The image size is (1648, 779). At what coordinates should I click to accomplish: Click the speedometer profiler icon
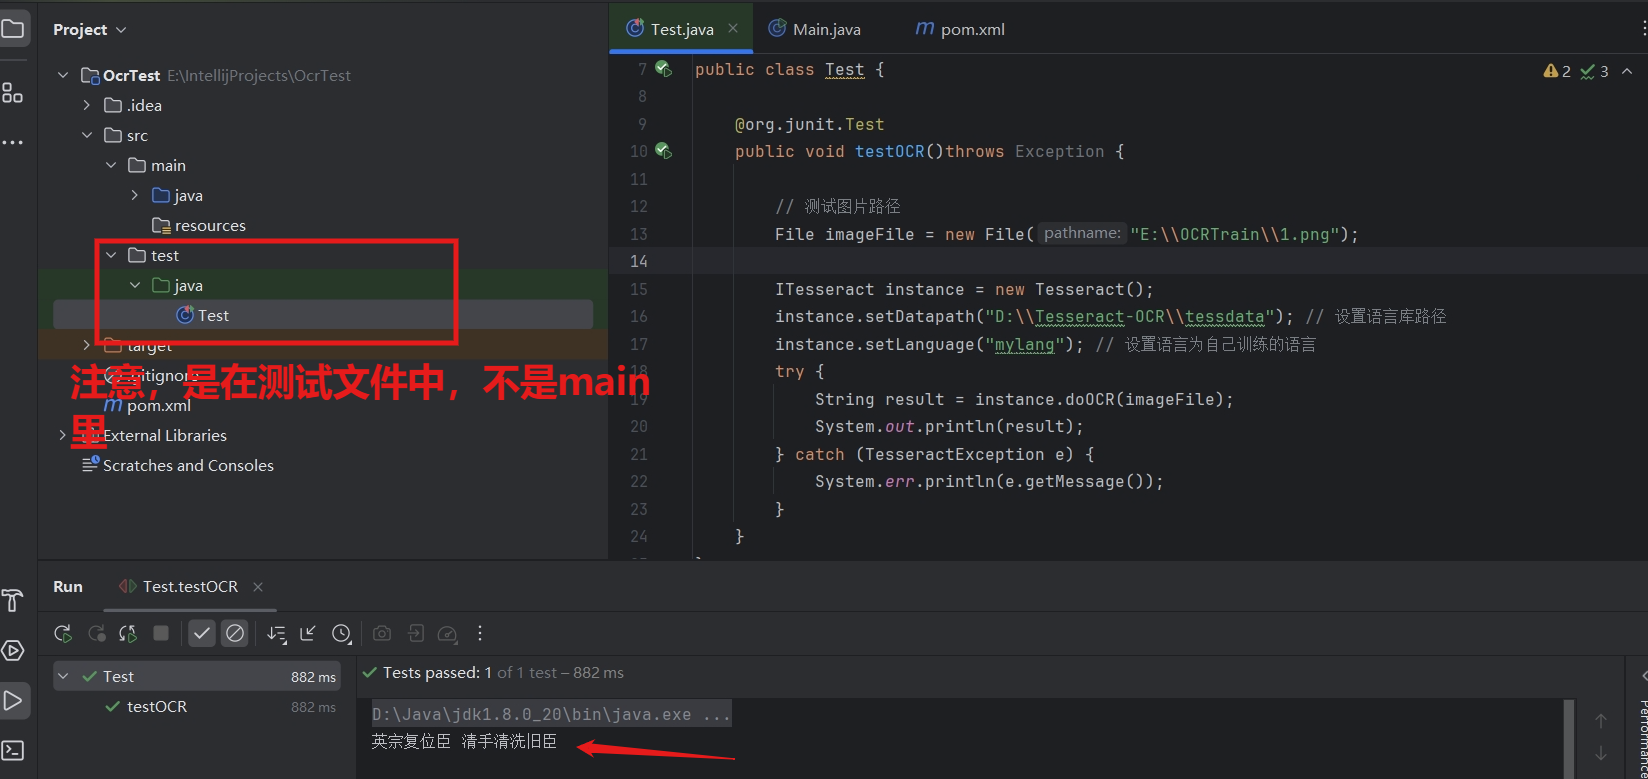pyautogui.click(x=448, y=633)
